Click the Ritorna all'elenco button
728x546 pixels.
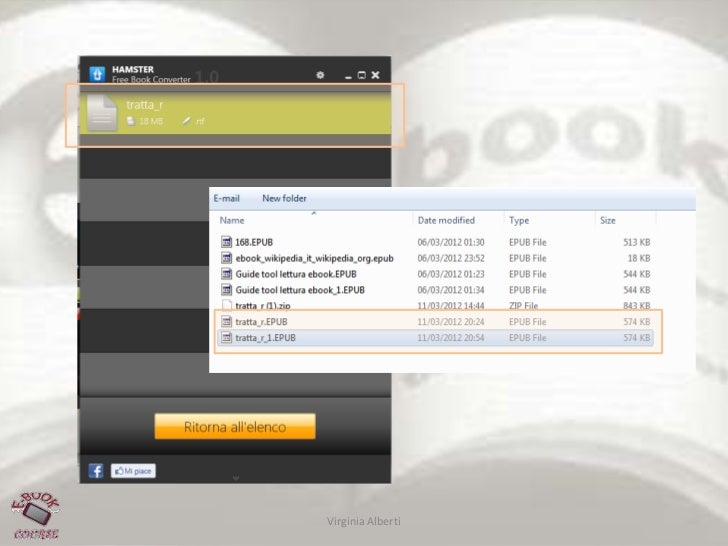[x=235, y=426]
